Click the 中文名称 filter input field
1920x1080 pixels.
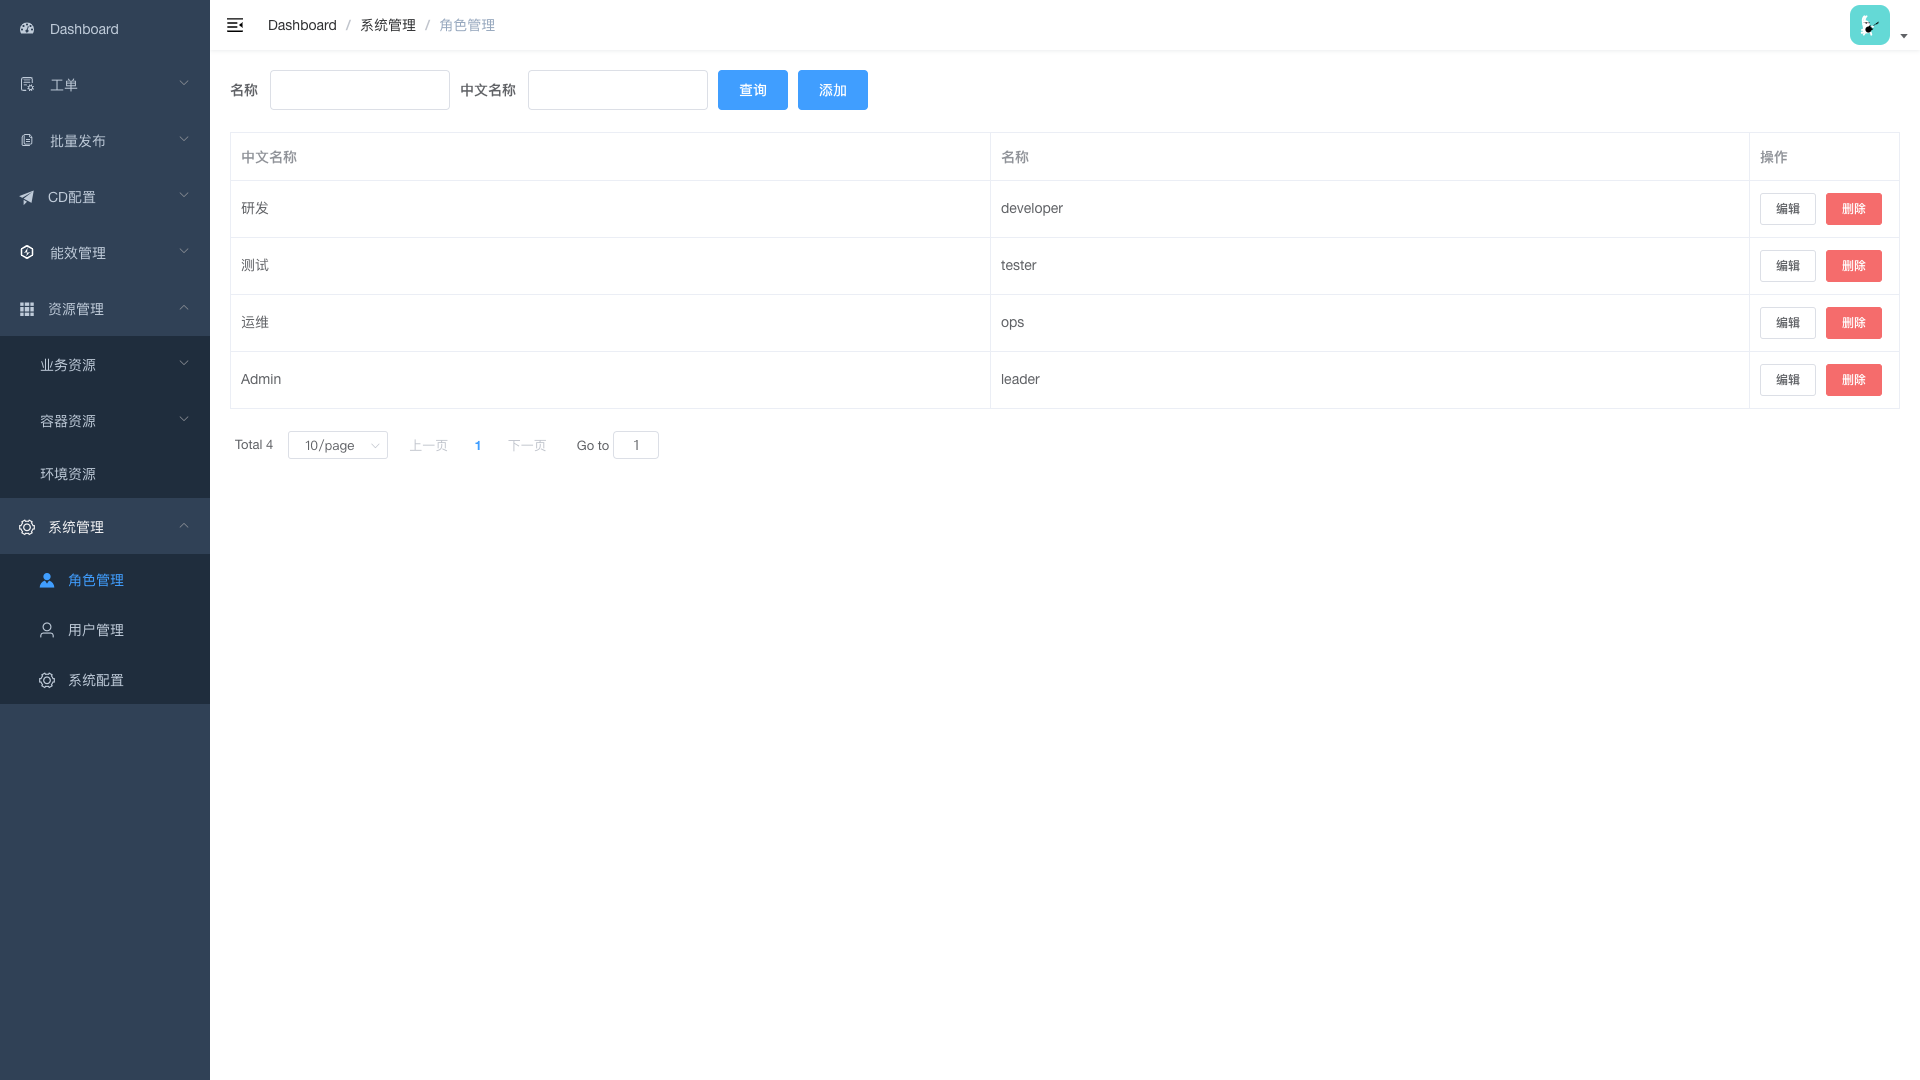click(617, 90)
